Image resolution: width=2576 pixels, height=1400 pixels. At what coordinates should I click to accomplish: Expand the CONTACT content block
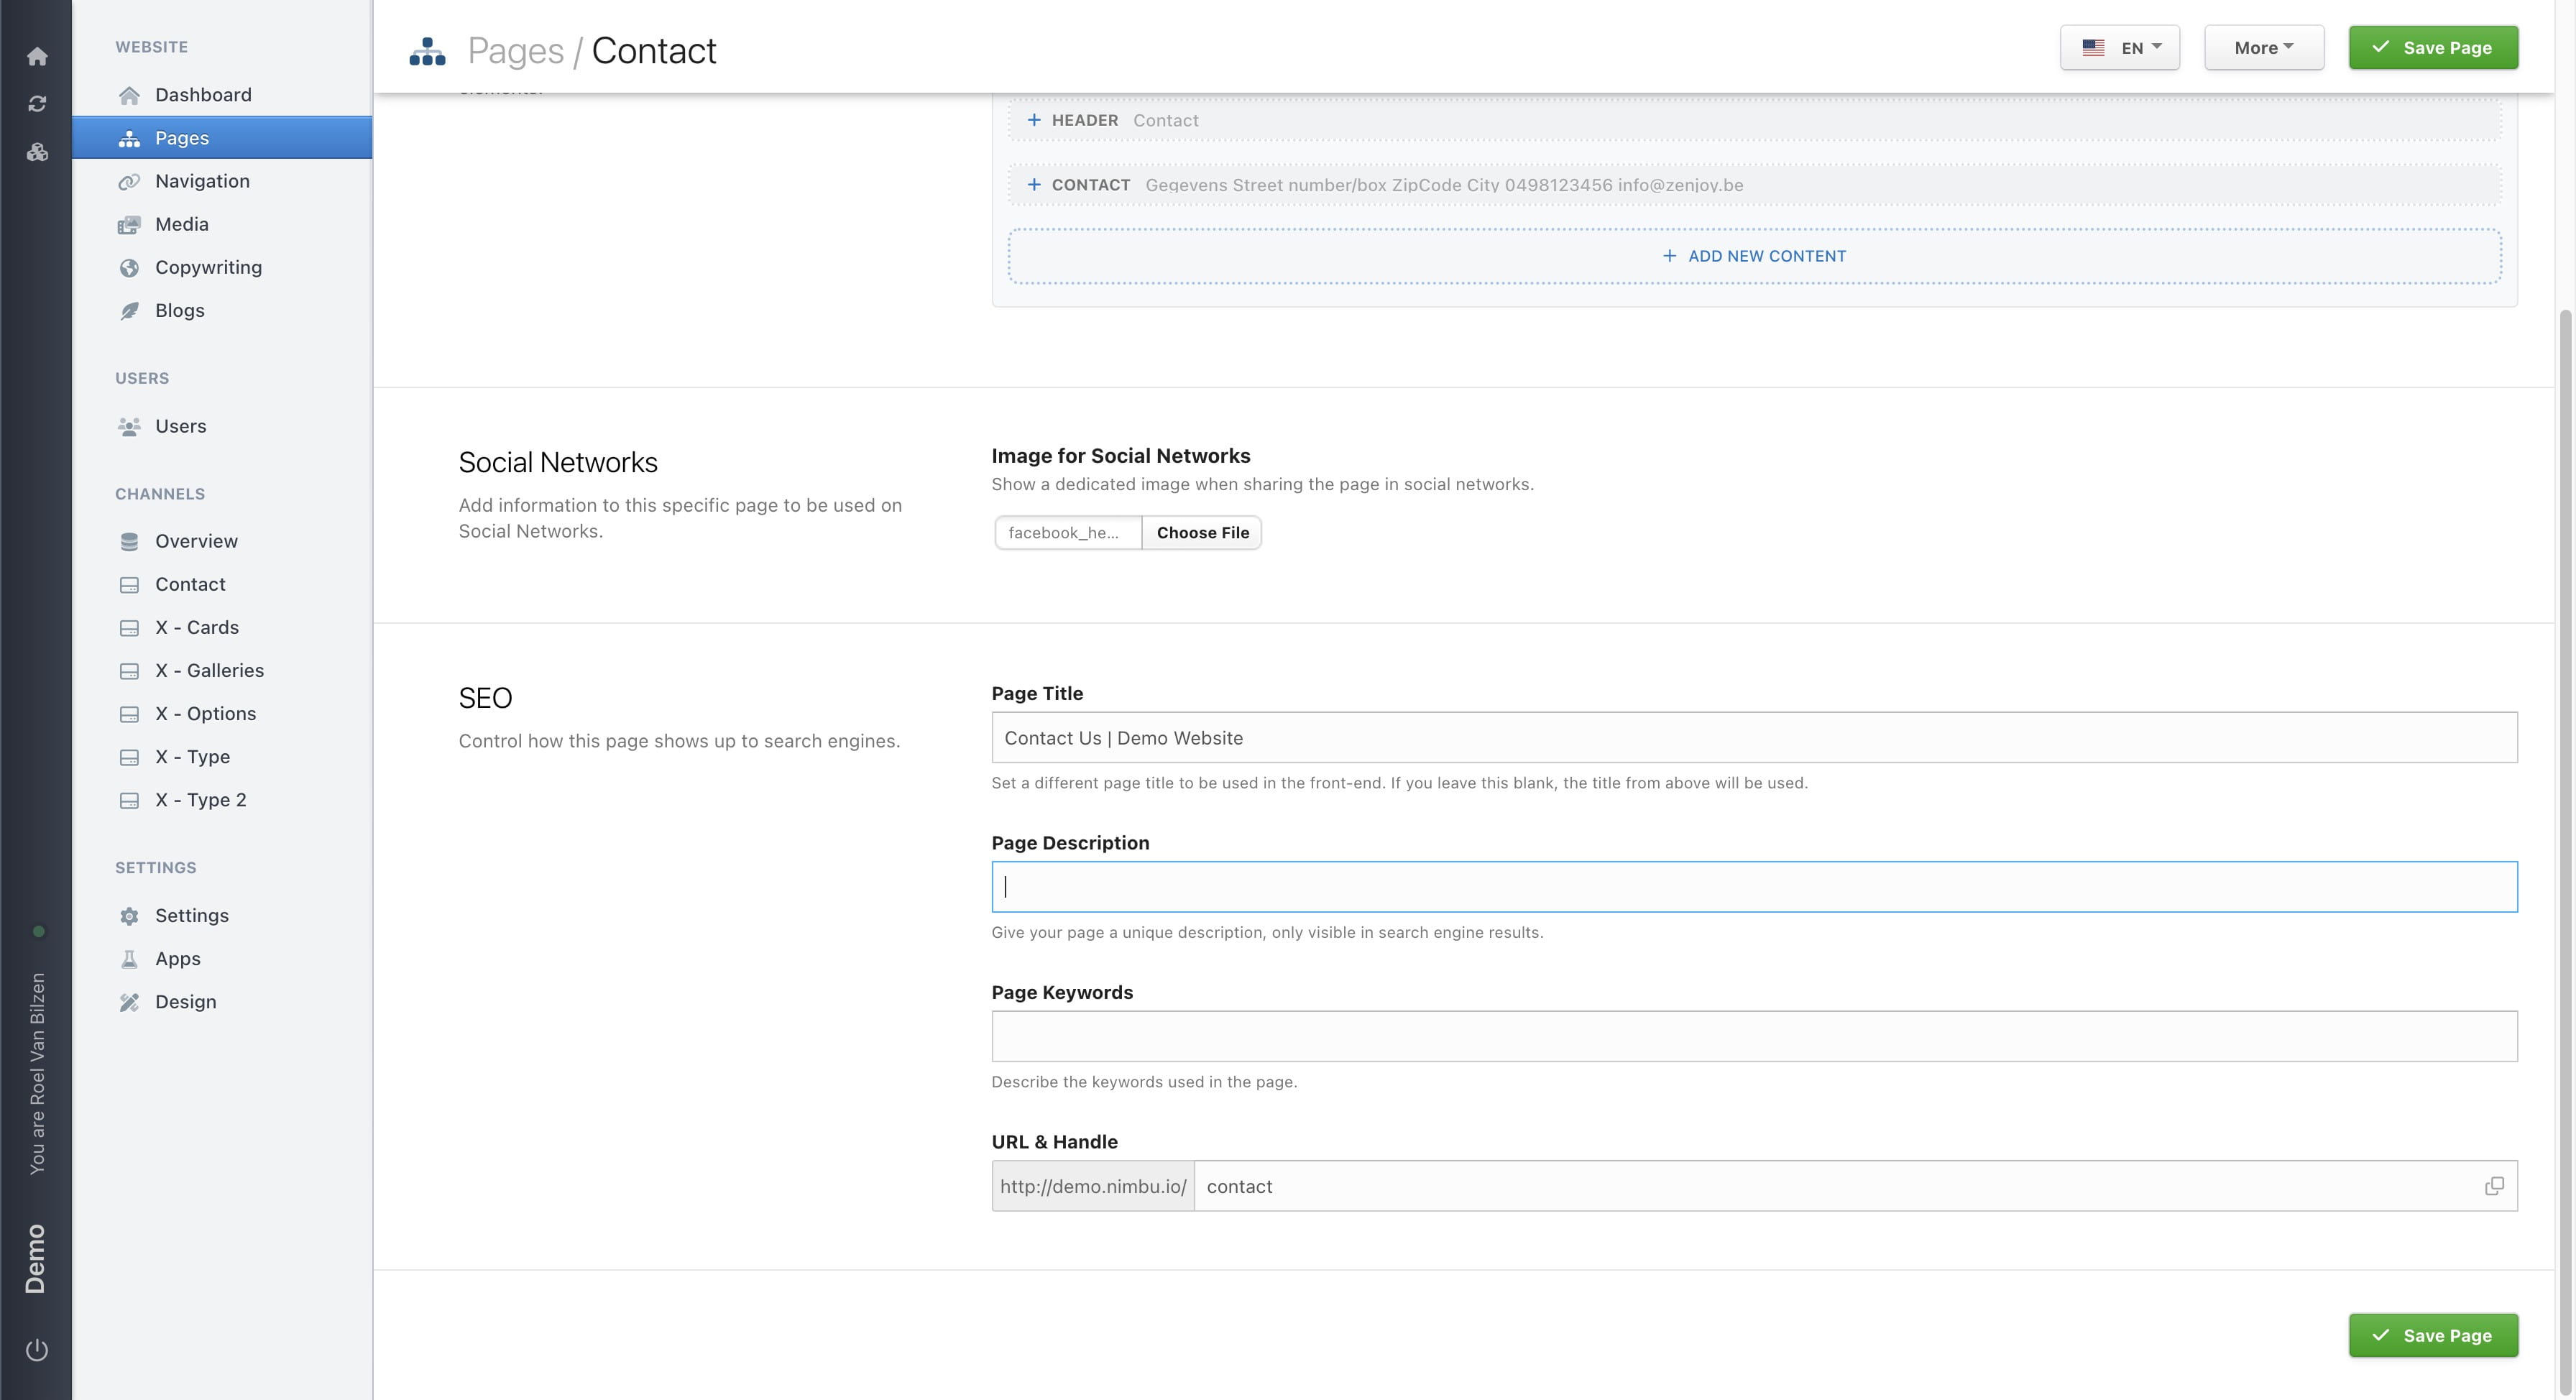point(1034,185)
